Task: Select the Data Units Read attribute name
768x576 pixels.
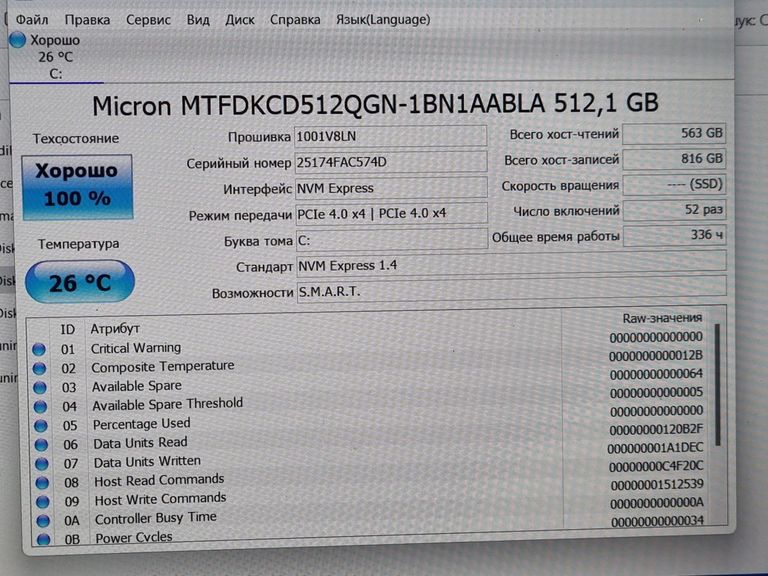Action: click(141, 443)
